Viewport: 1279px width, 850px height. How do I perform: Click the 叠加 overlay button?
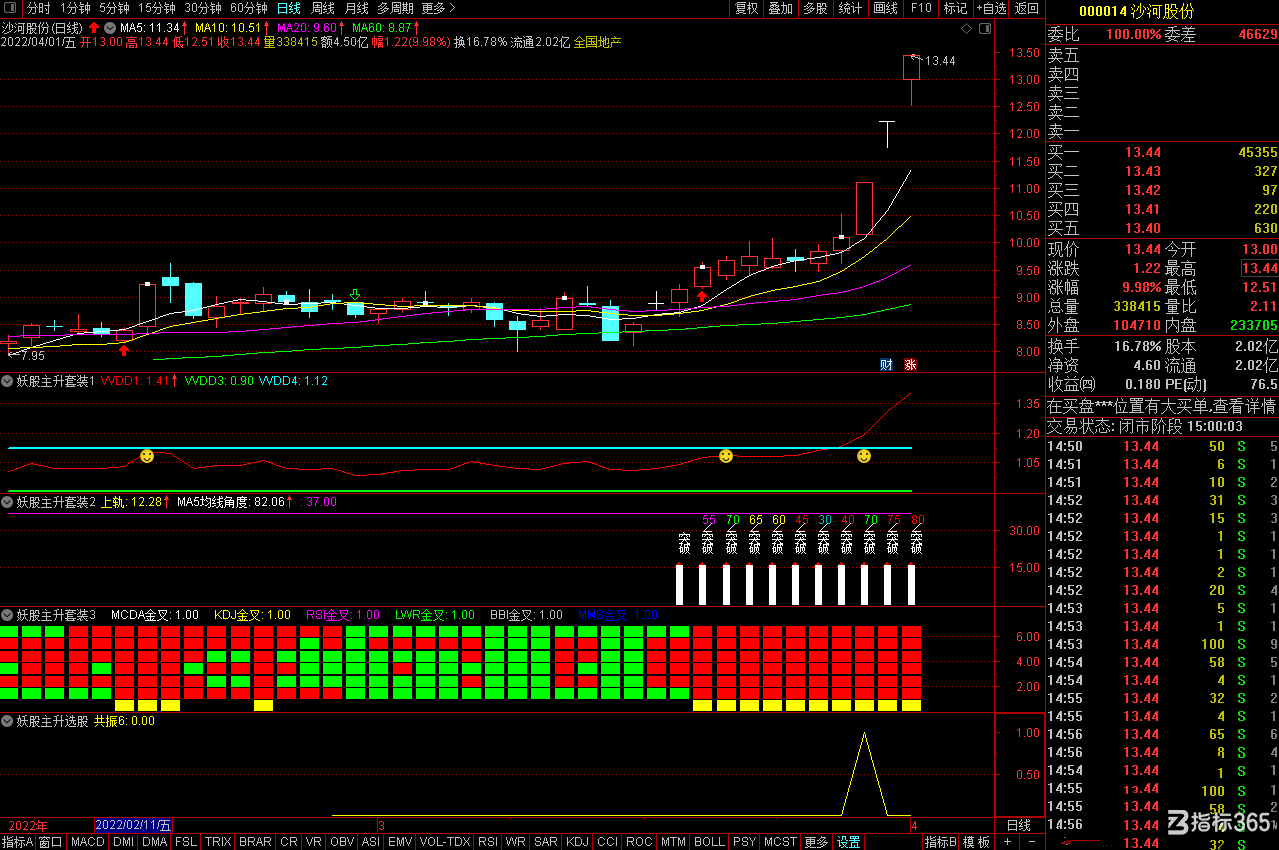781,8
